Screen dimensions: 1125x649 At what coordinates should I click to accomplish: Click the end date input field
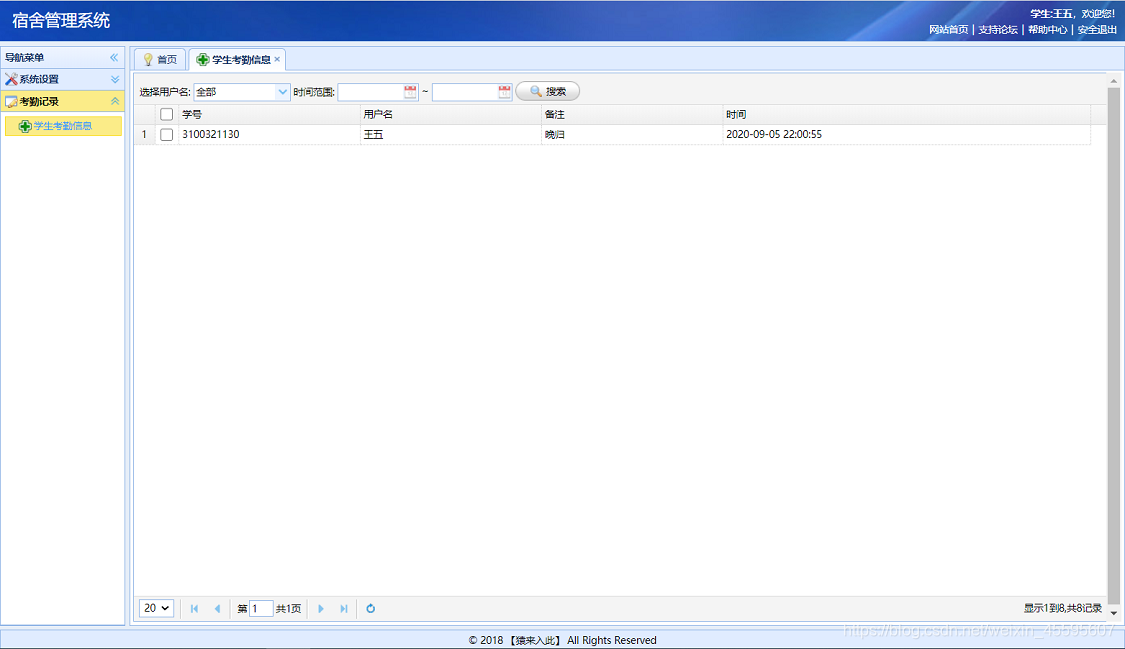pyautogui.click(x=465, y=92)
